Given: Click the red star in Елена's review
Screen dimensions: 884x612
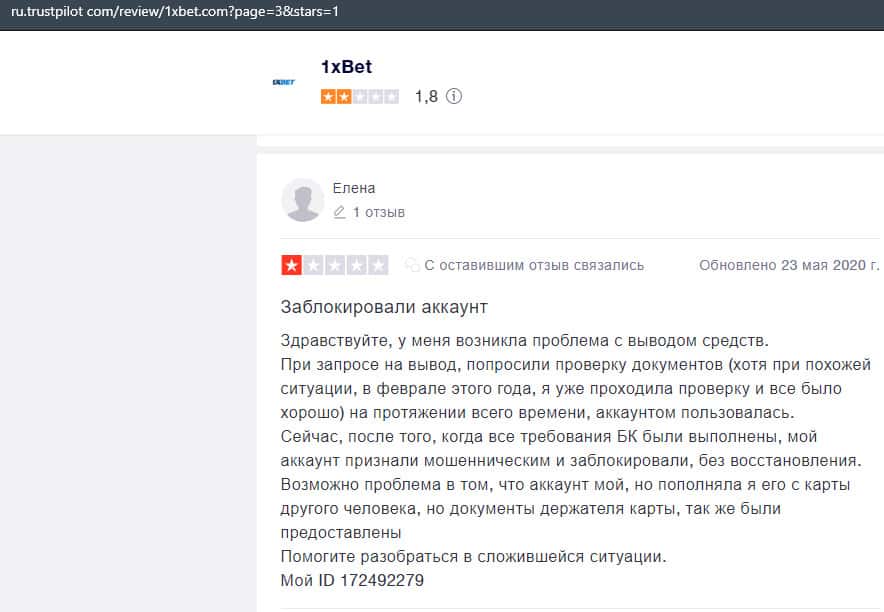Looking at the screenshot, I should [x=292, y=265].
